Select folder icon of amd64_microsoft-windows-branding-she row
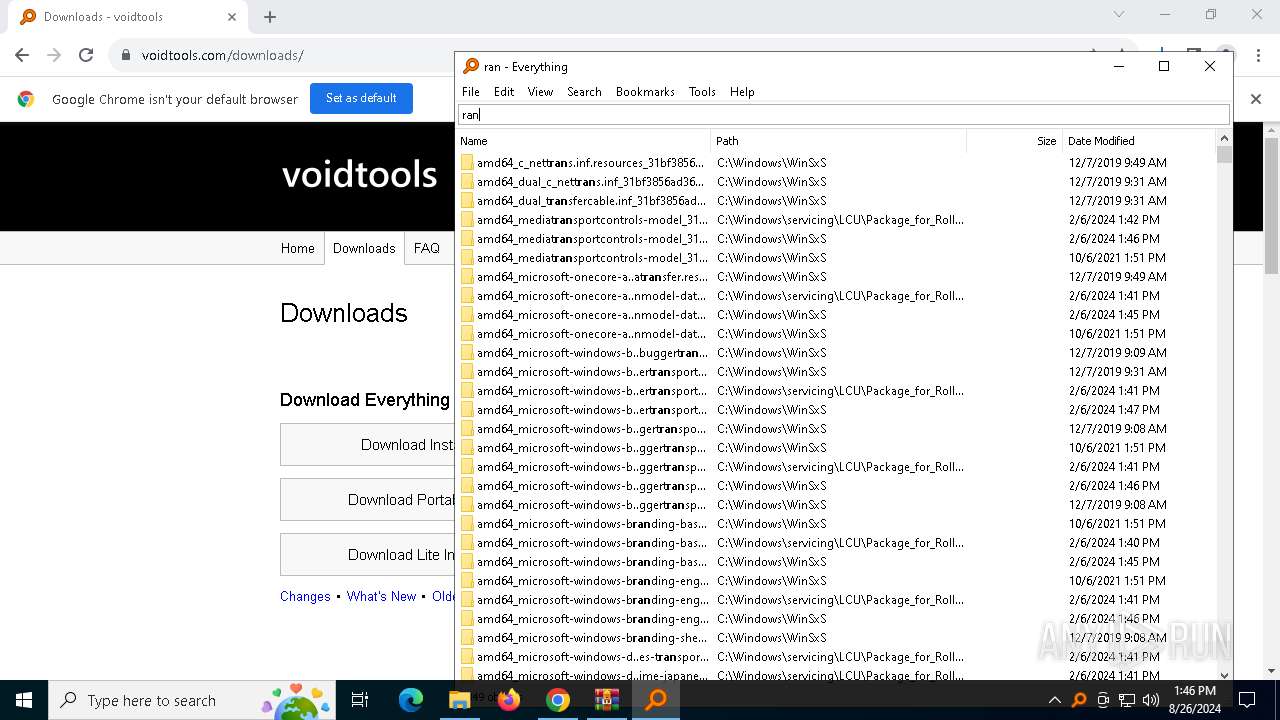The image size is (1280, 720). click(467, 637)
